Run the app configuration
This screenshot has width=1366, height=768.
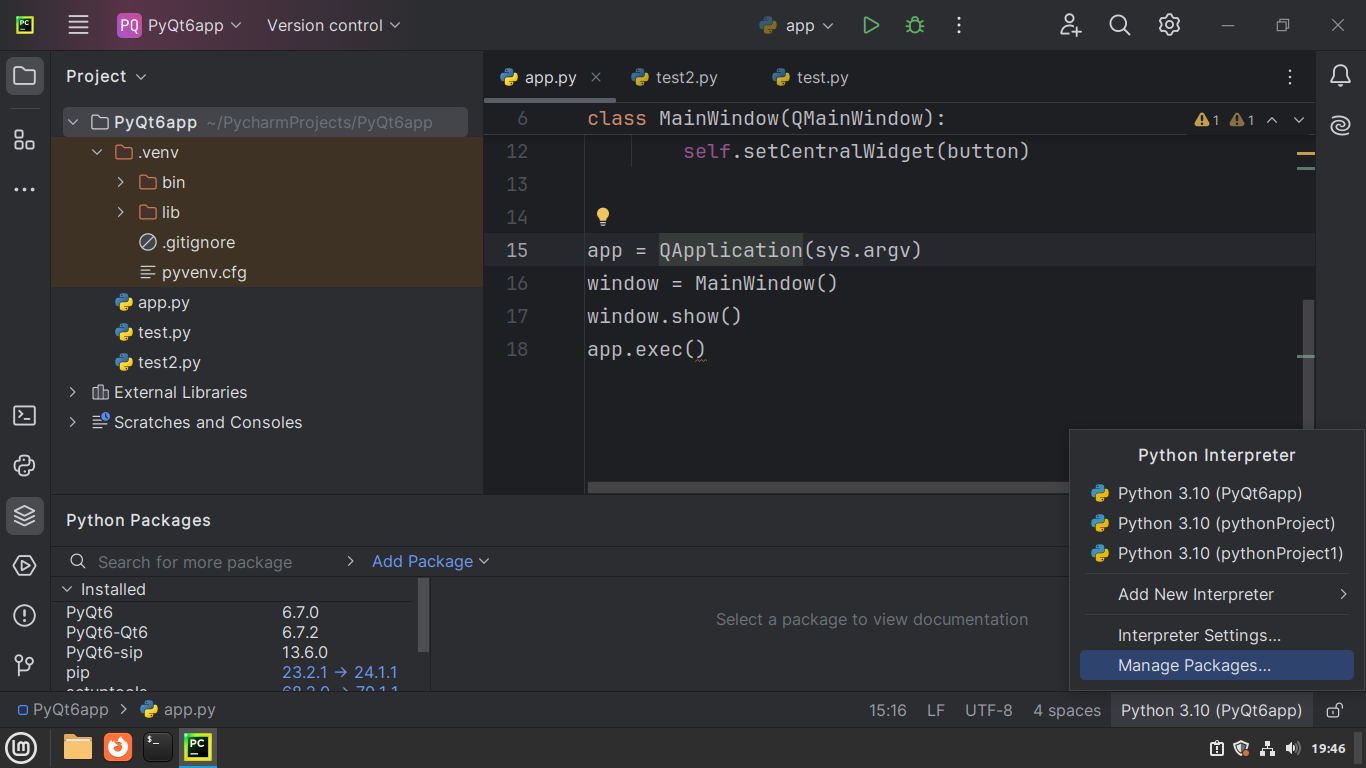click(871, 25)
